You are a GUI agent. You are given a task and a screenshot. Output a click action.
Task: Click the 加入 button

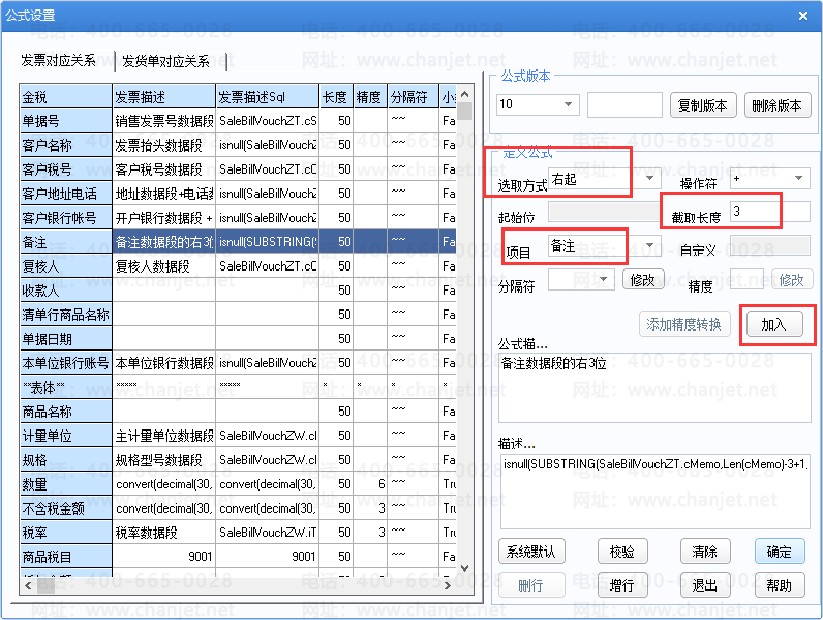(774, 324)
